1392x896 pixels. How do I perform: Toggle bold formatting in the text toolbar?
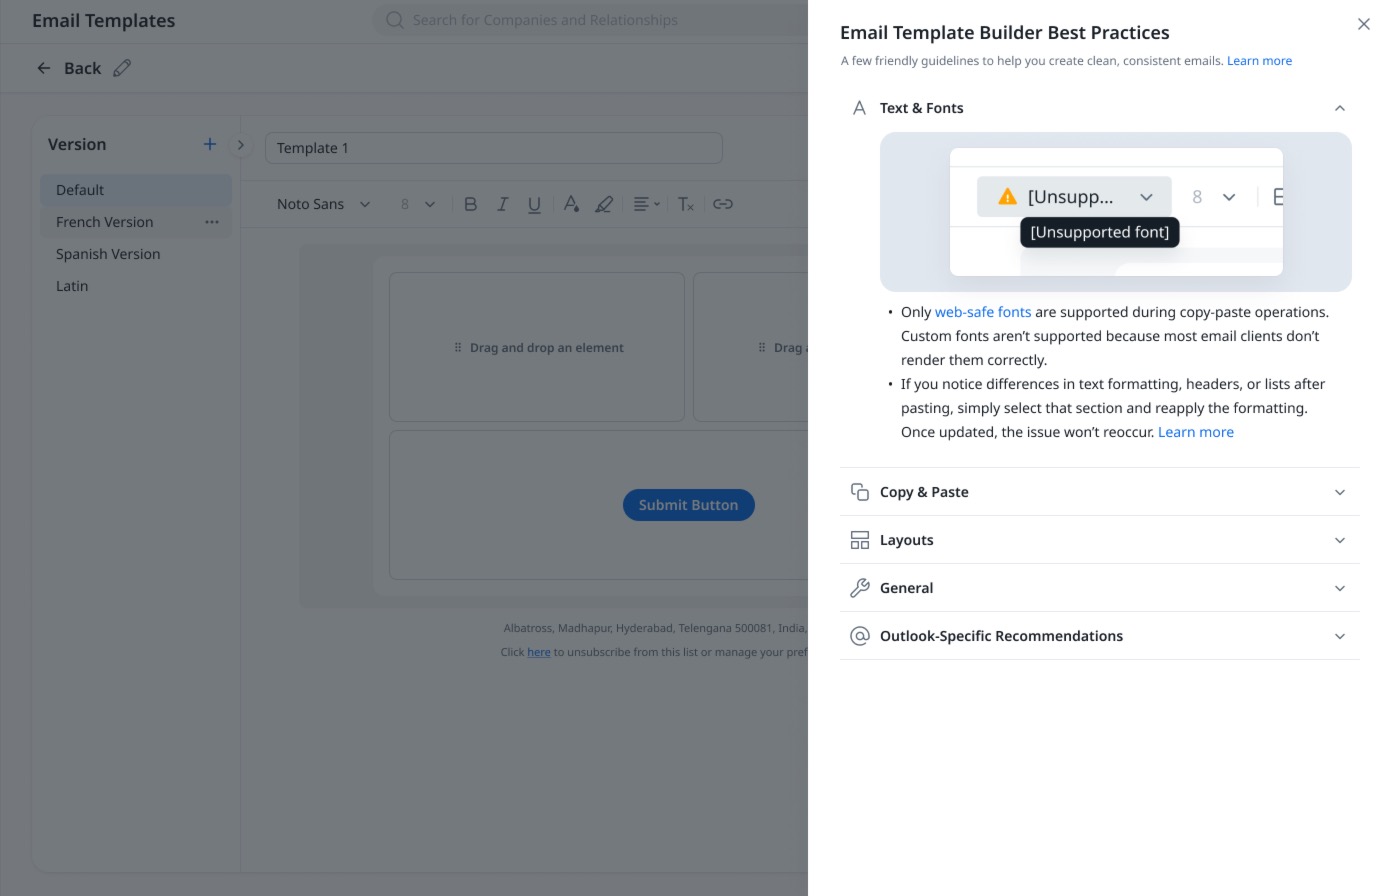[470, 204]
